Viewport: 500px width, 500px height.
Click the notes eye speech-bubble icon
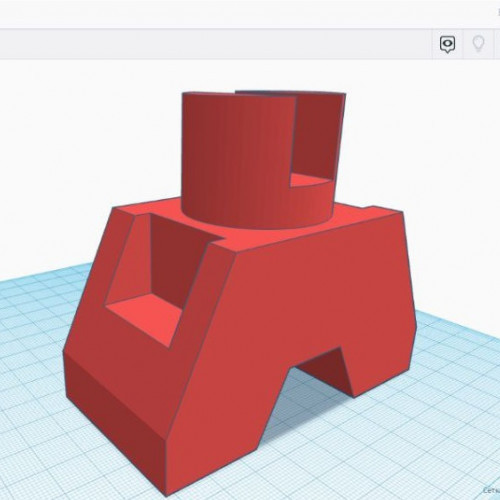447,44
